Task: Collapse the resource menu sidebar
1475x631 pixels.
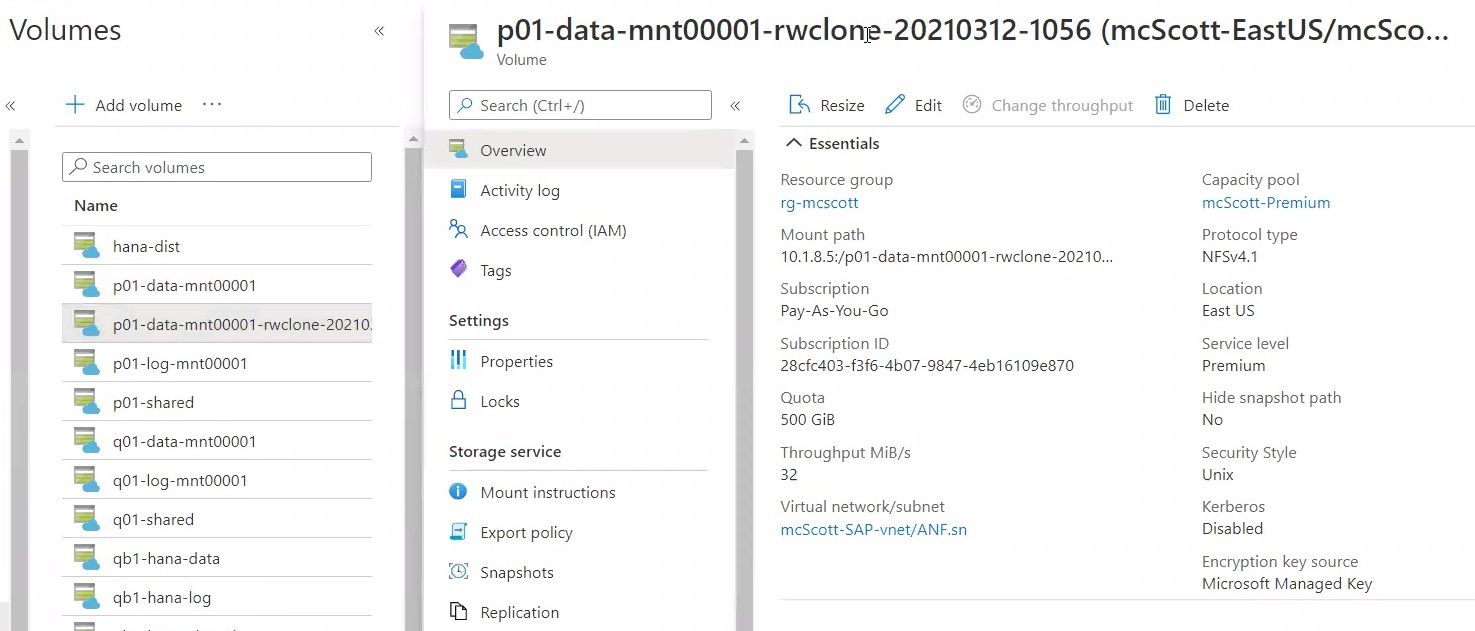Action: 735,105
